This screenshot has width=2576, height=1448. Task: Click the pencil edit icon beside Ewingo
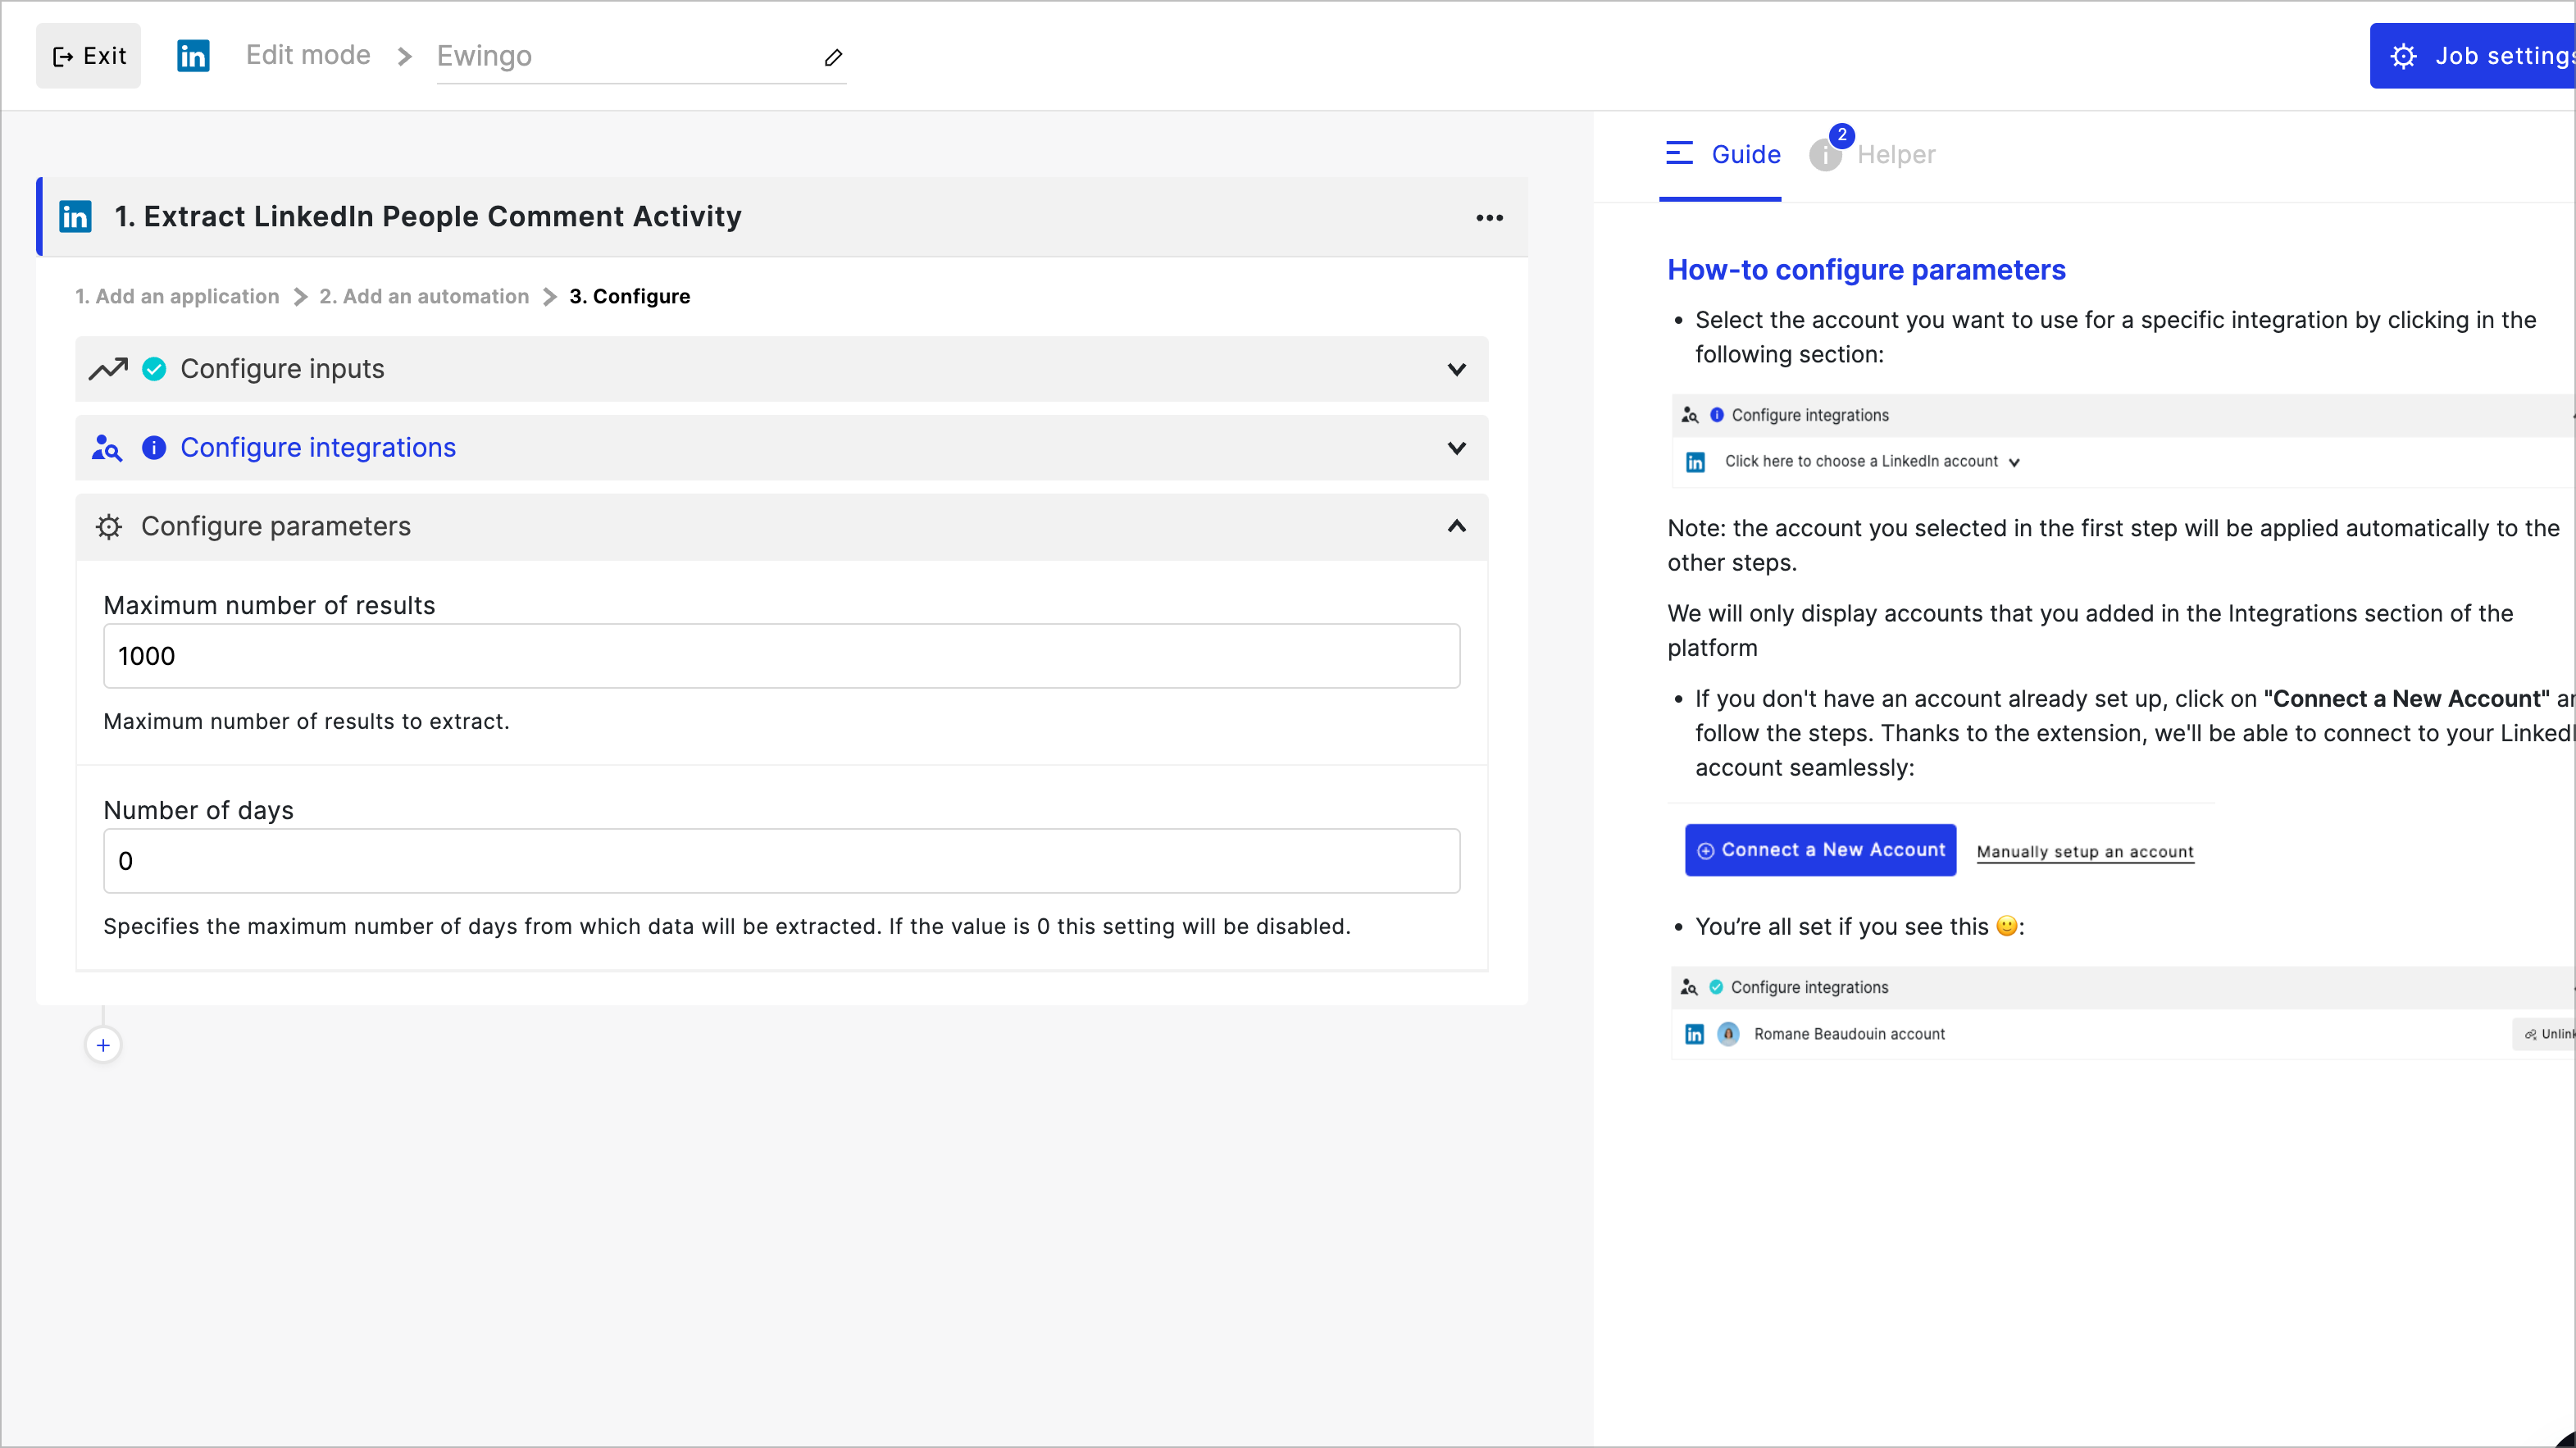click(833, 57)
